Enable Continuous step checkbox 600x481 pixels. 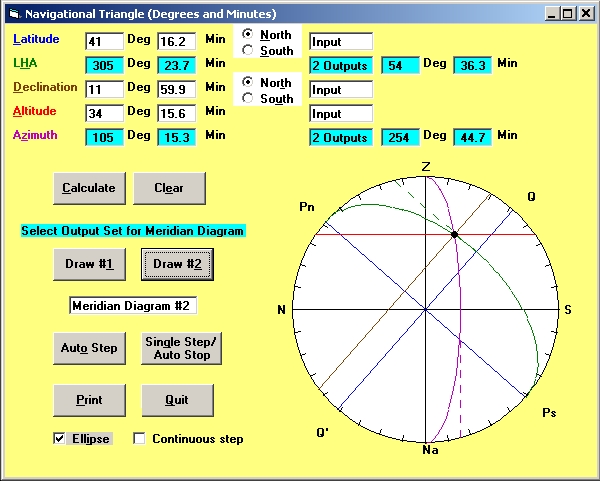pyautogui.click(x=140, y=438)
